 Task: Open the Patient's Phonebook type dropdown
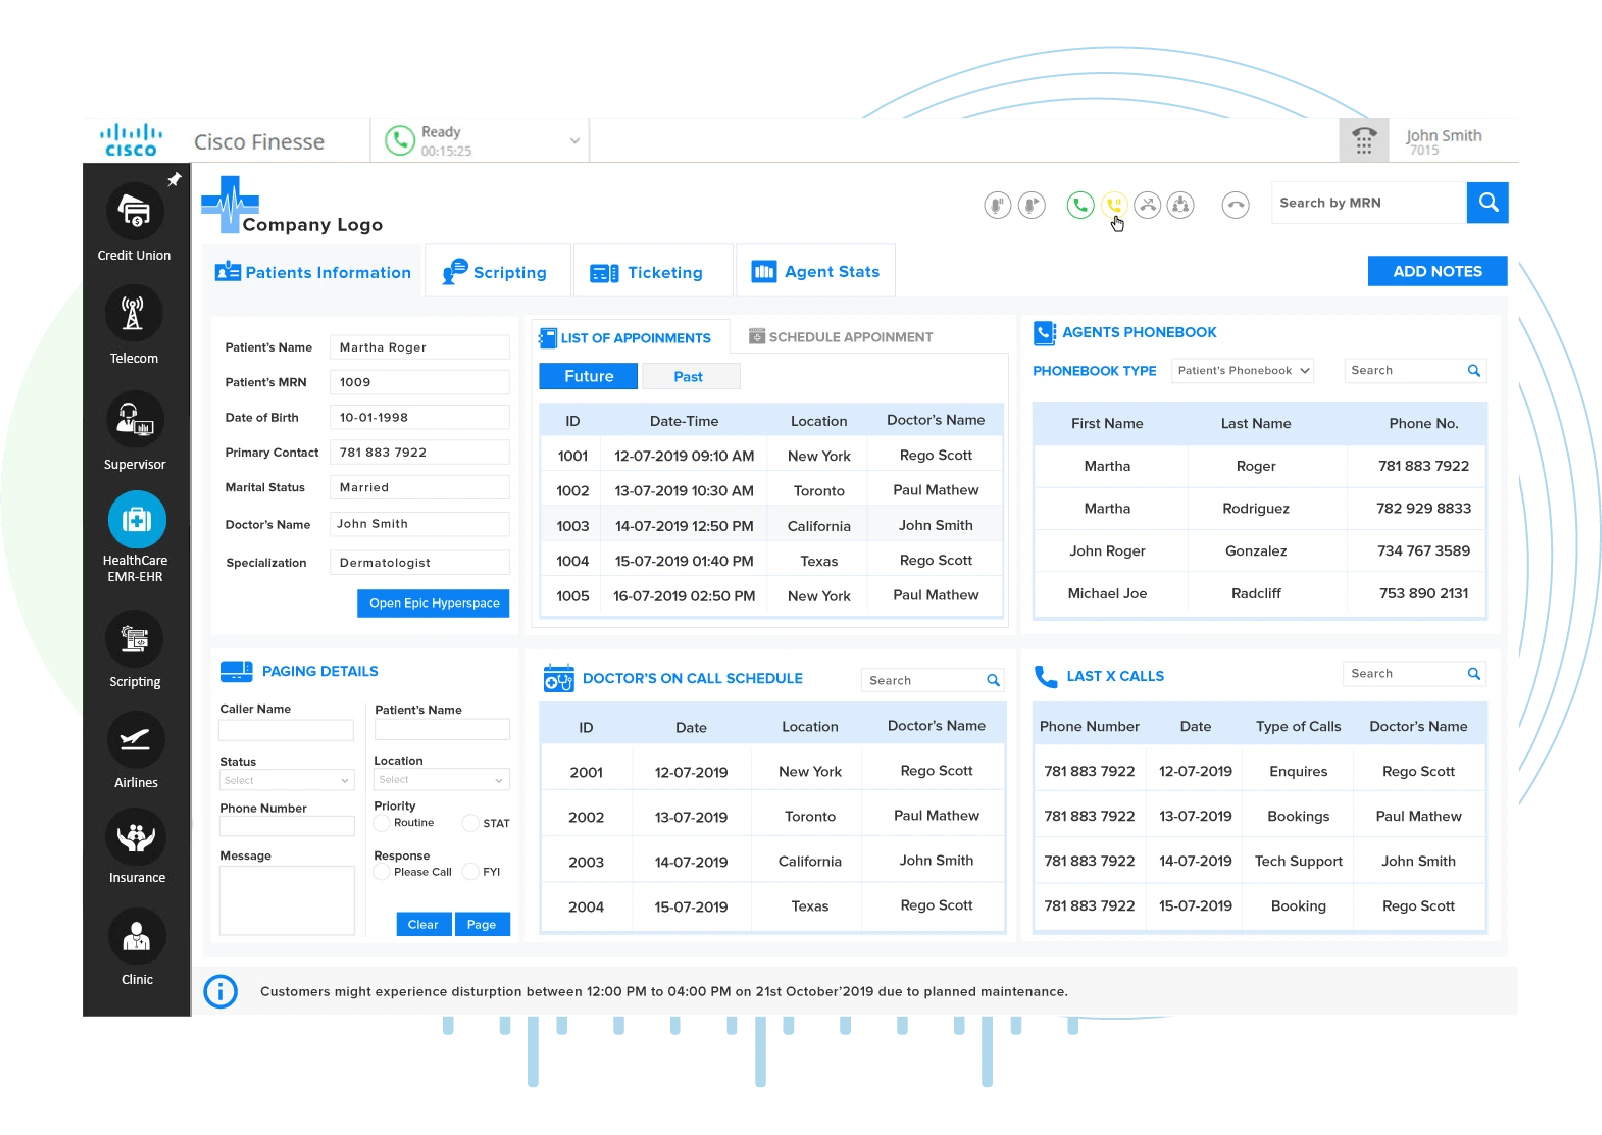click(1242, 370)
